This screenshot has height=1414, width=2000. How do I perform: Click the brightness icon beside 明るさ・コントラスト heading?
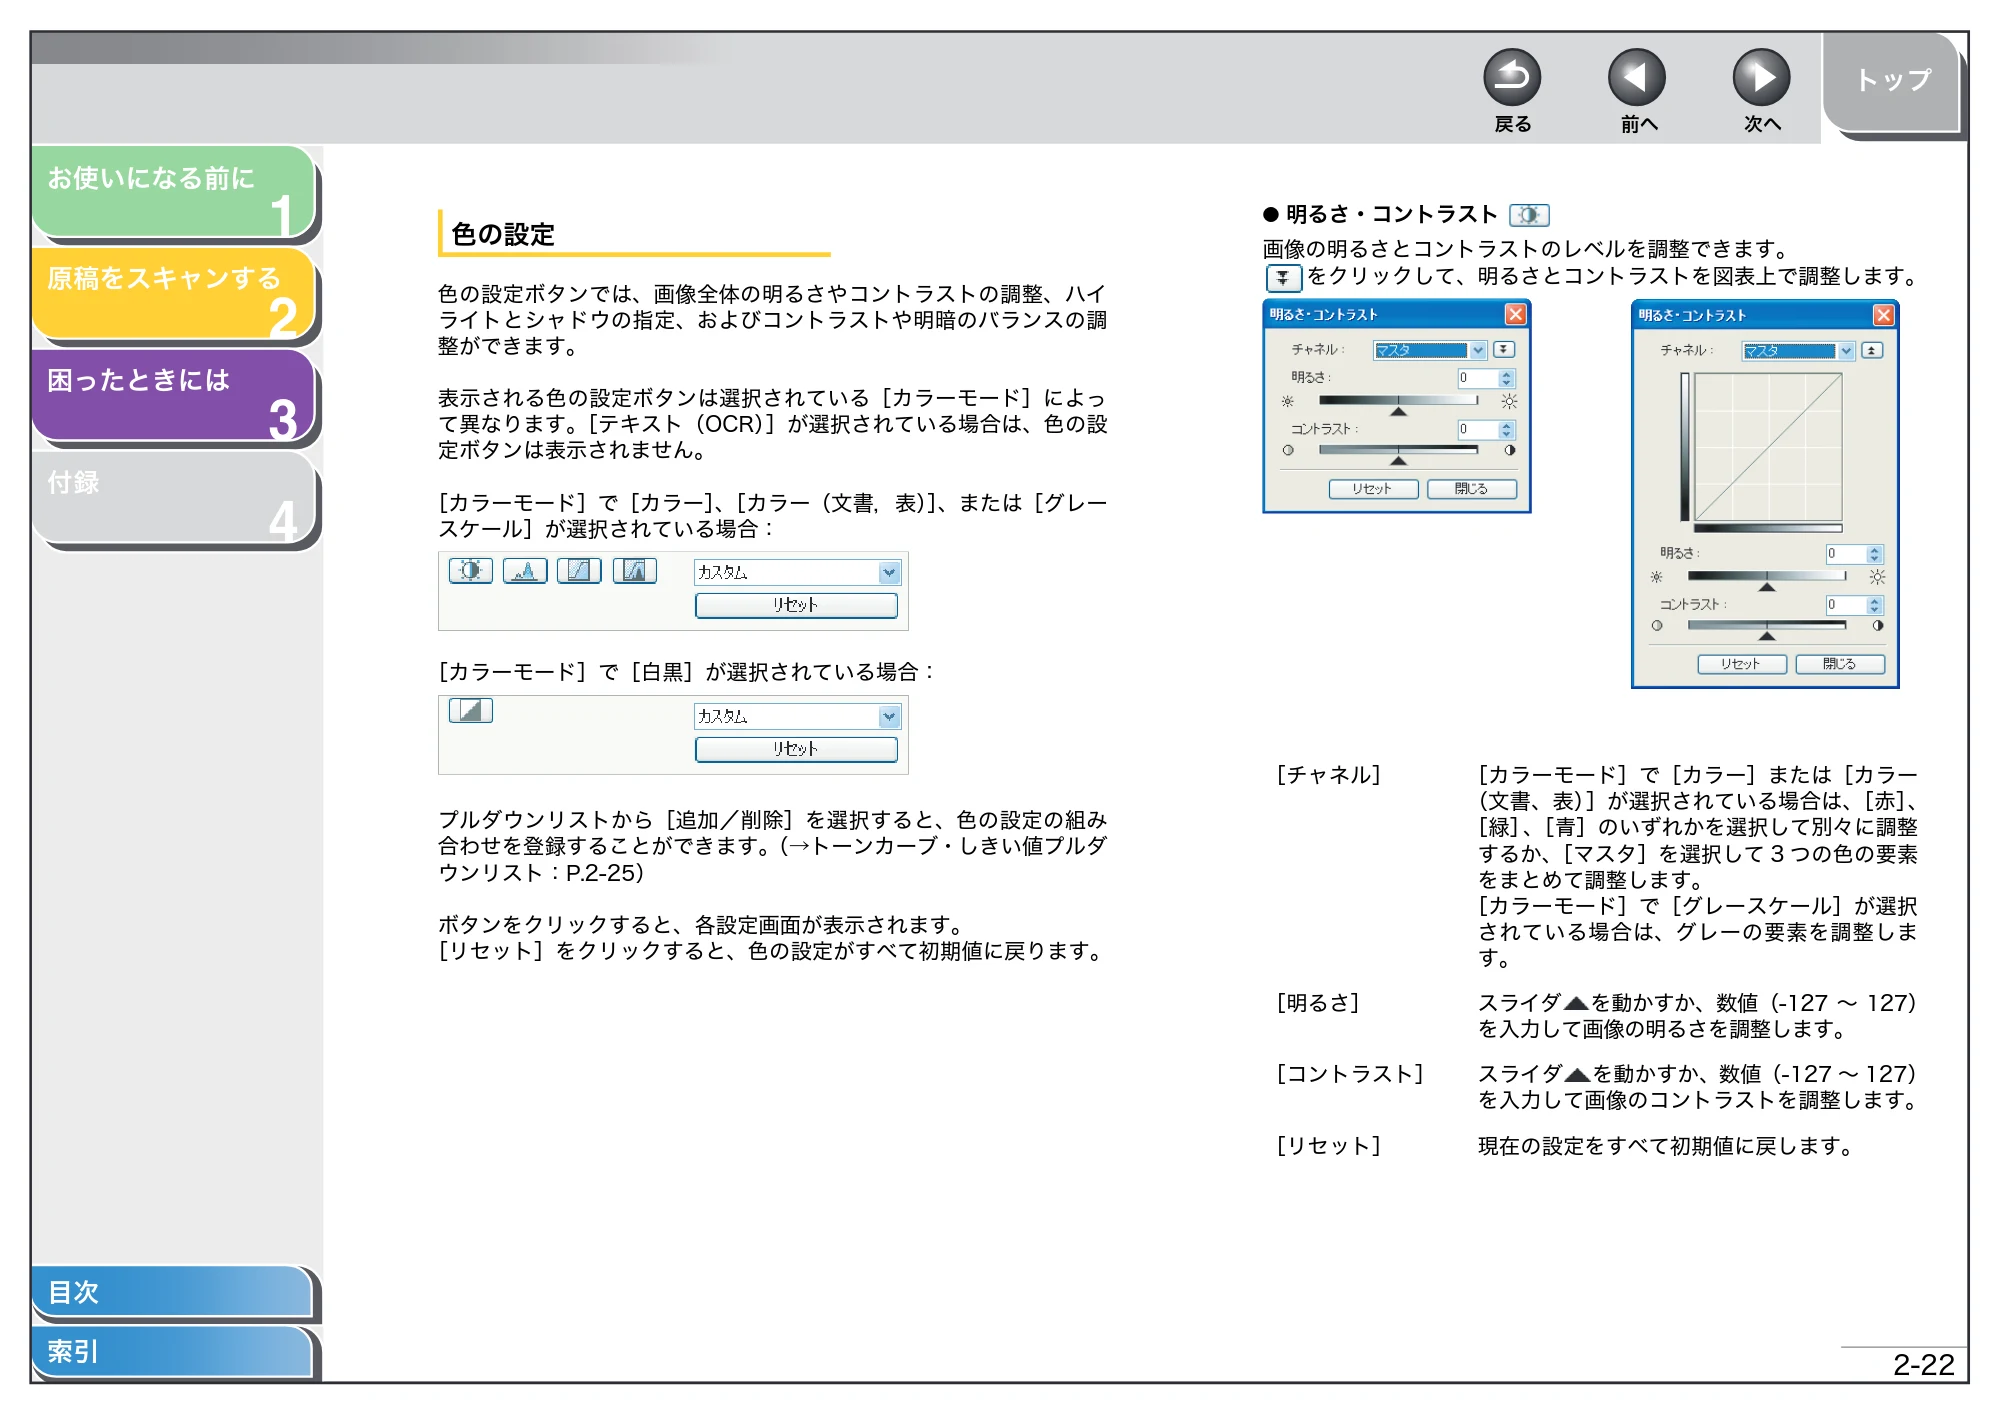point(1529,215)
